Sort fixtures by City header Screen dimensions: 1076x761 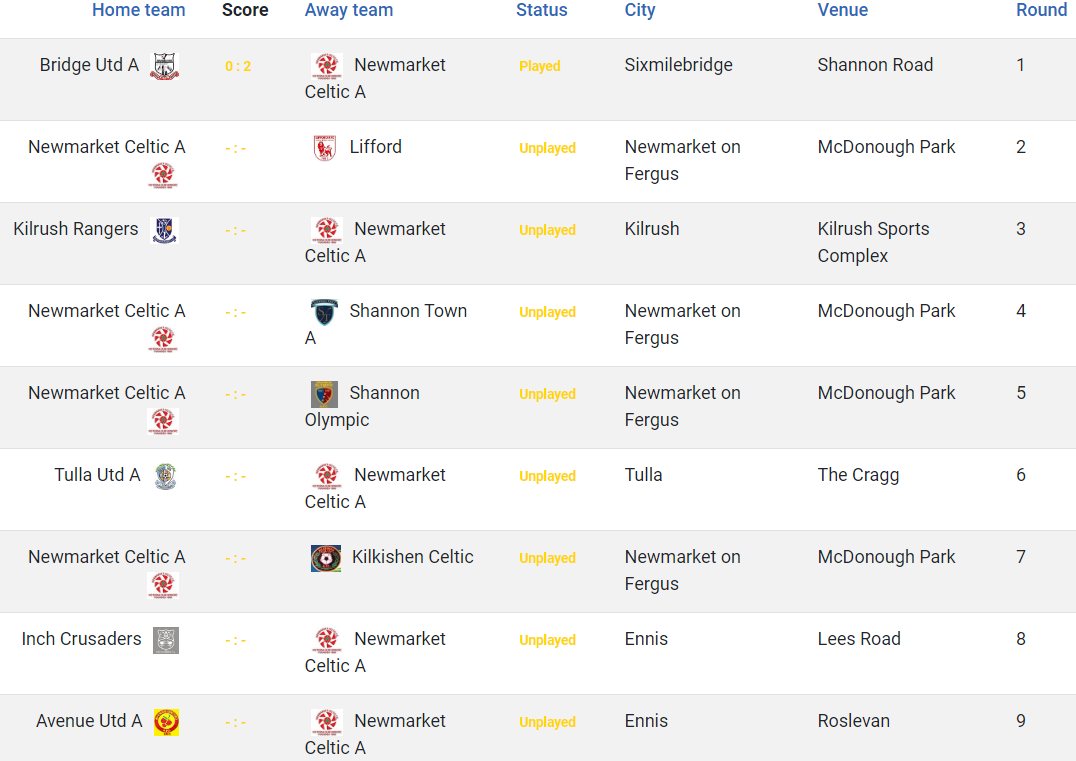coord(640,10)
